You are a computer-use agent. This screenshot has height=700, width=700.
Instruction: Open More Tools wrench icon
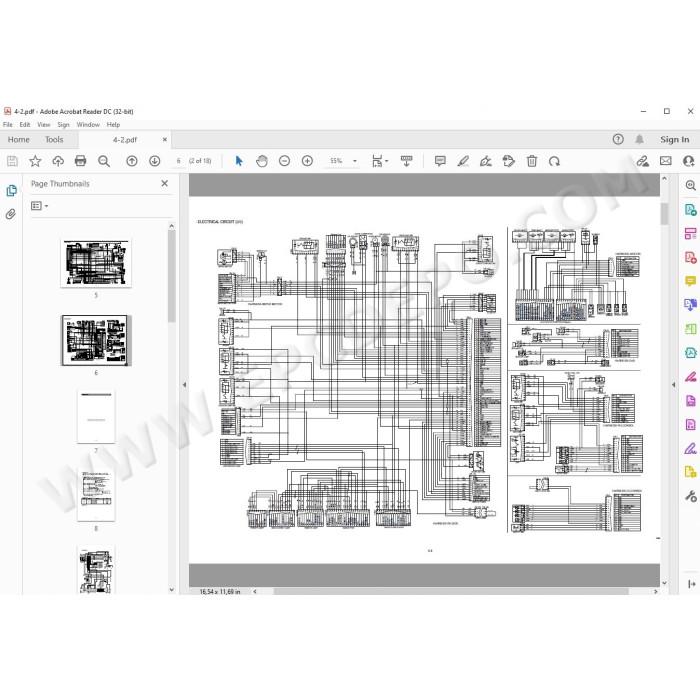[691, 496]
